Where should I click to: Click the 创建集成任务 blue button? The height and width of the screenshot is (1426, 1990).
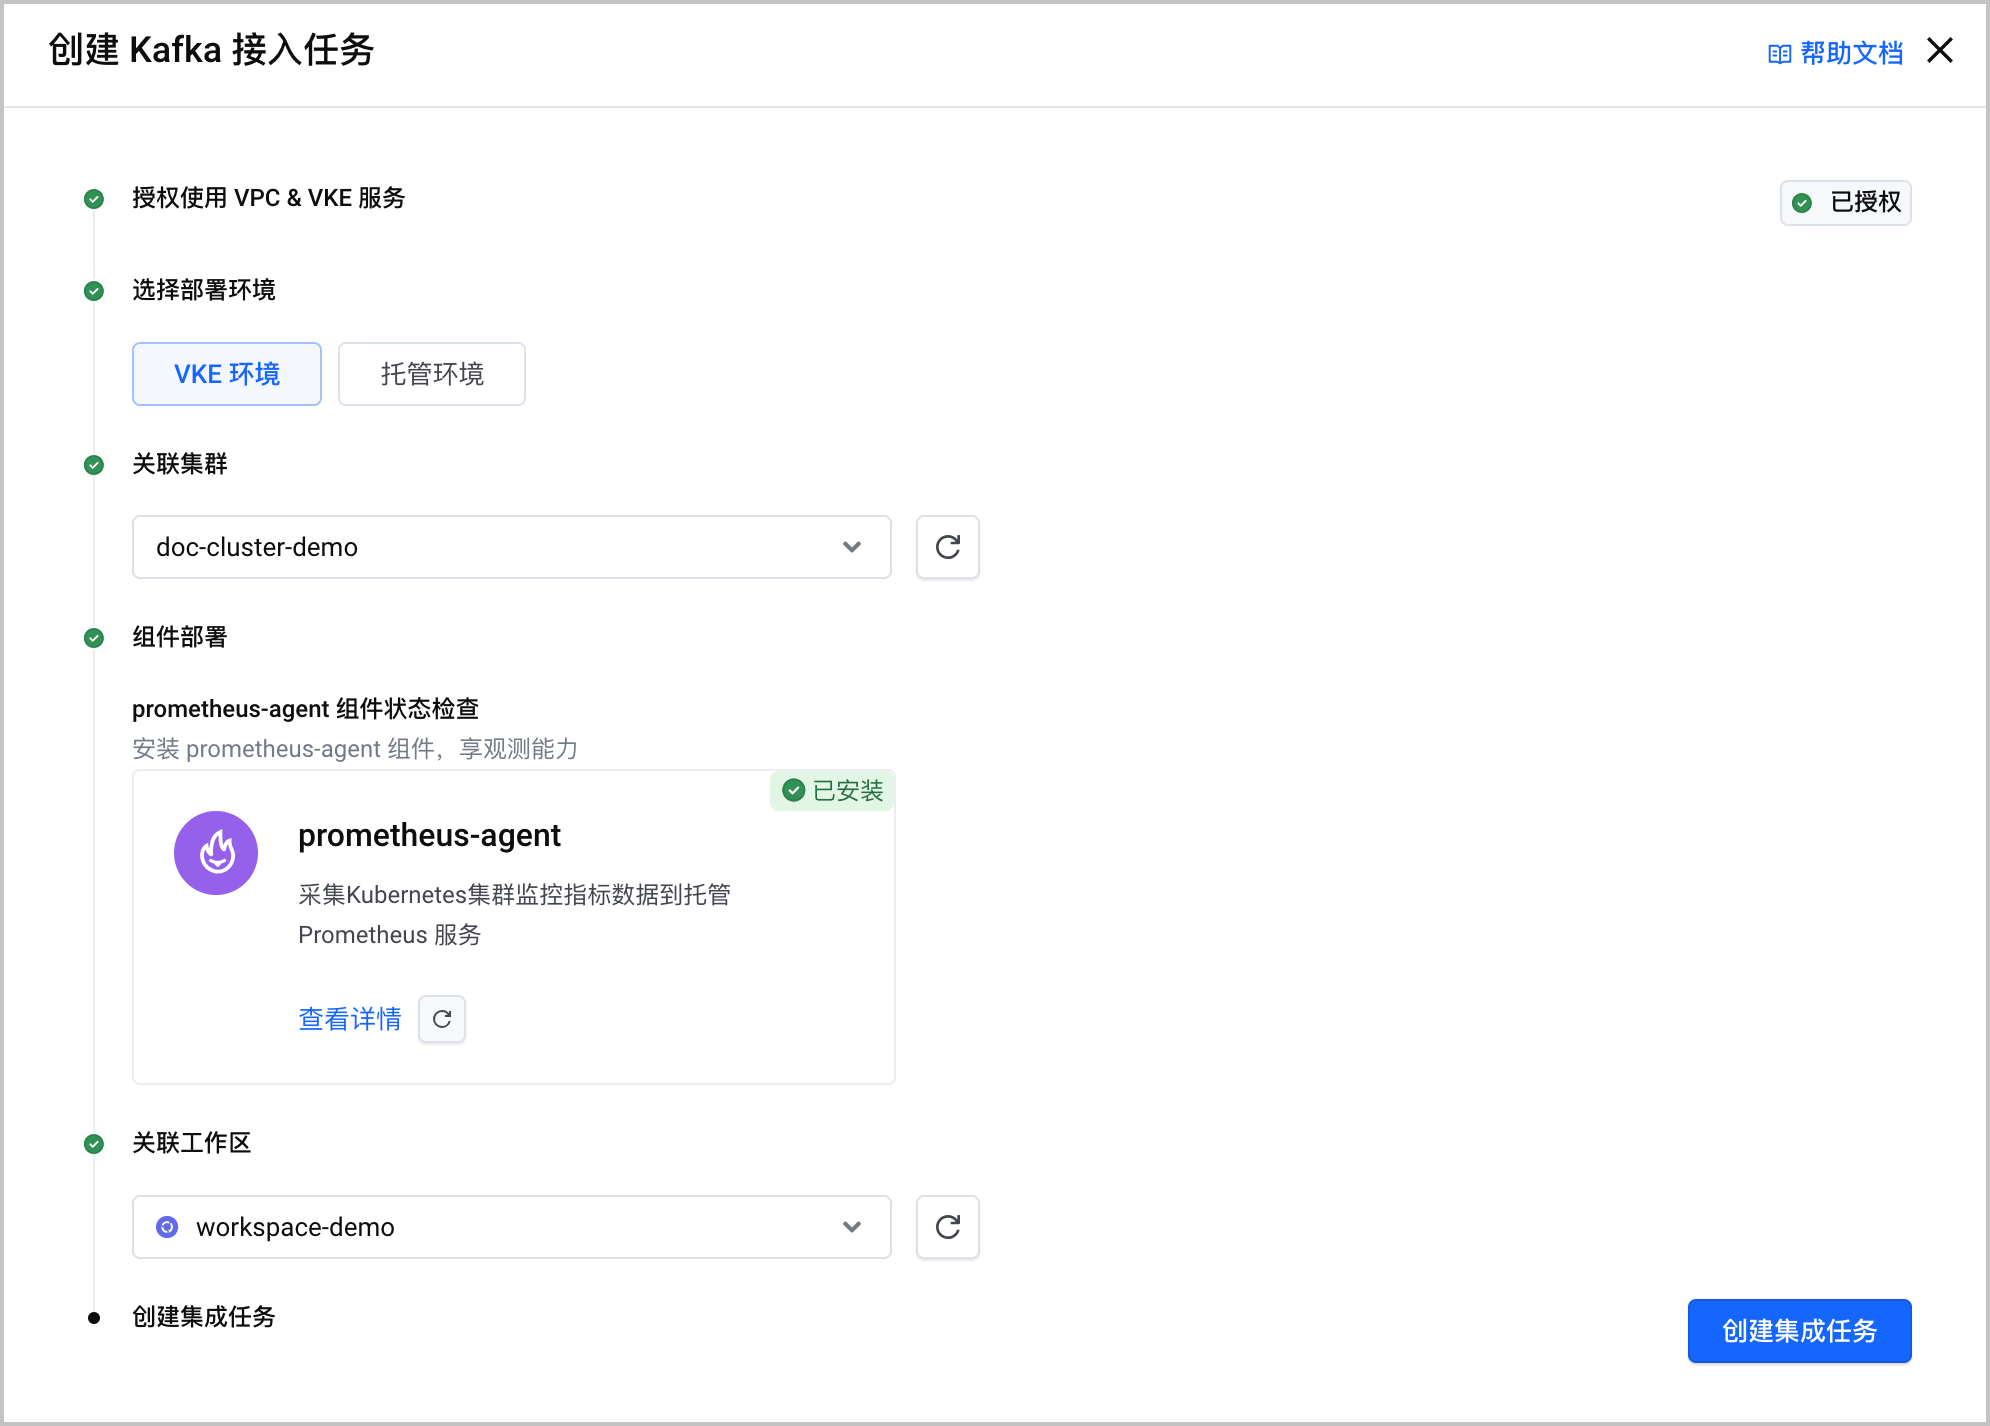pyautogui.click(x=1799, y=1331)
